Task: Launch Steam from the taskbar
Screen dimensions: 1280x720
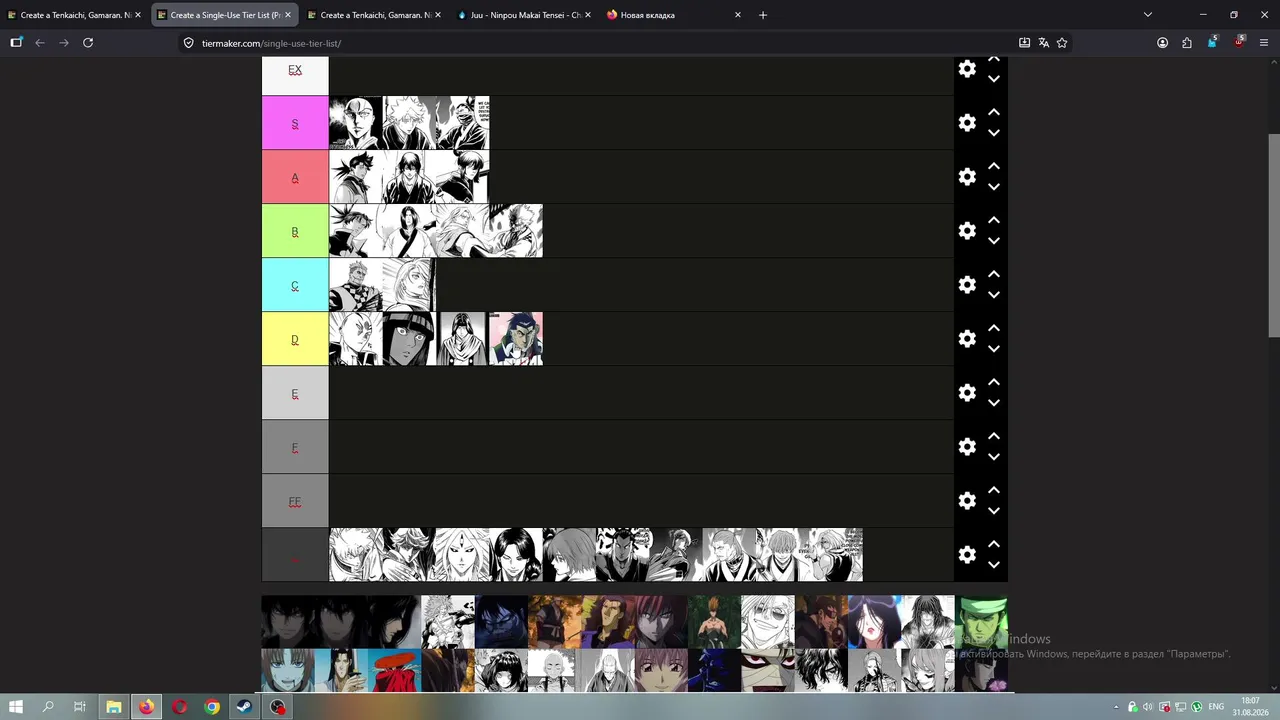Action: (x=244, y=707)
